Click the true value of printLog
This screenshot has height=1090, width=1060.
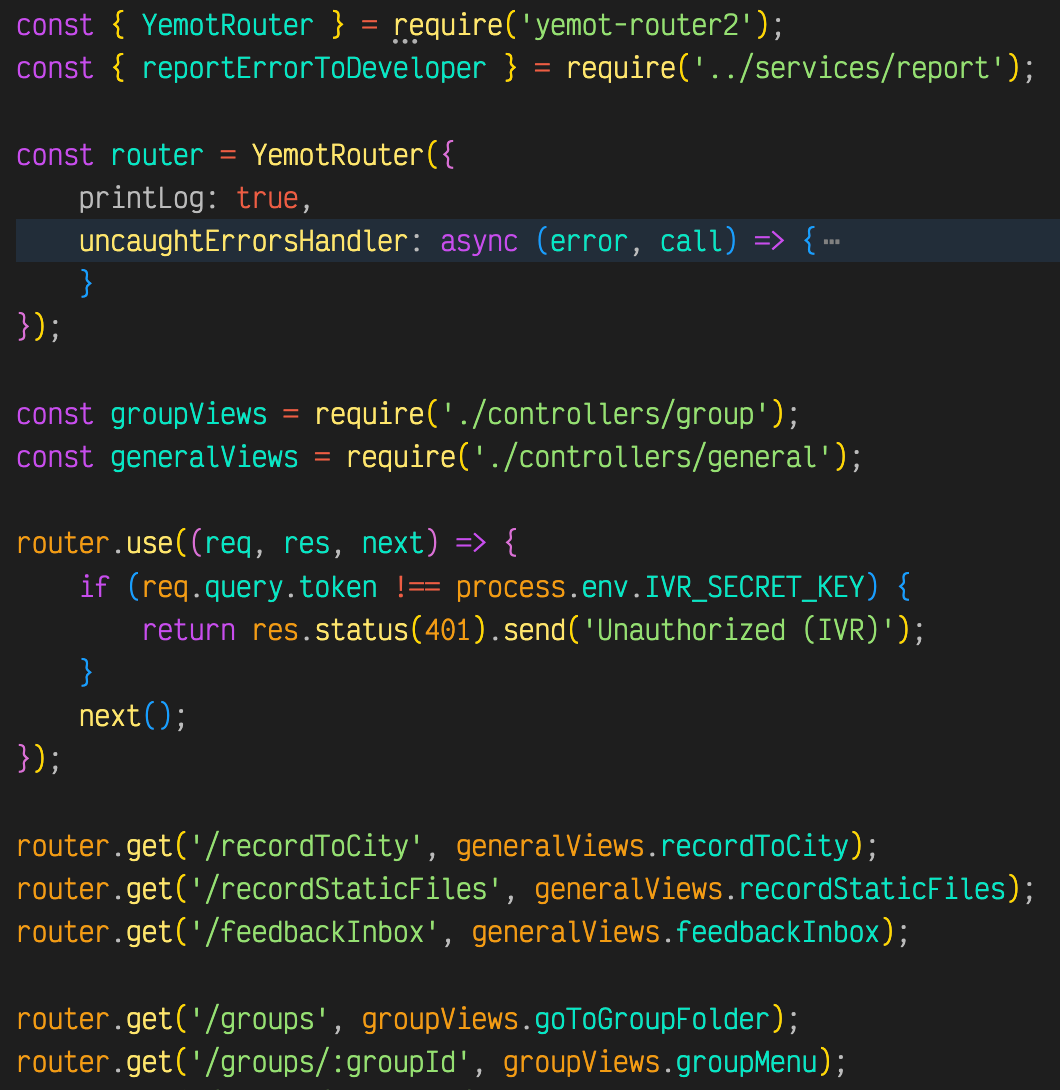[x=267, y=198]
